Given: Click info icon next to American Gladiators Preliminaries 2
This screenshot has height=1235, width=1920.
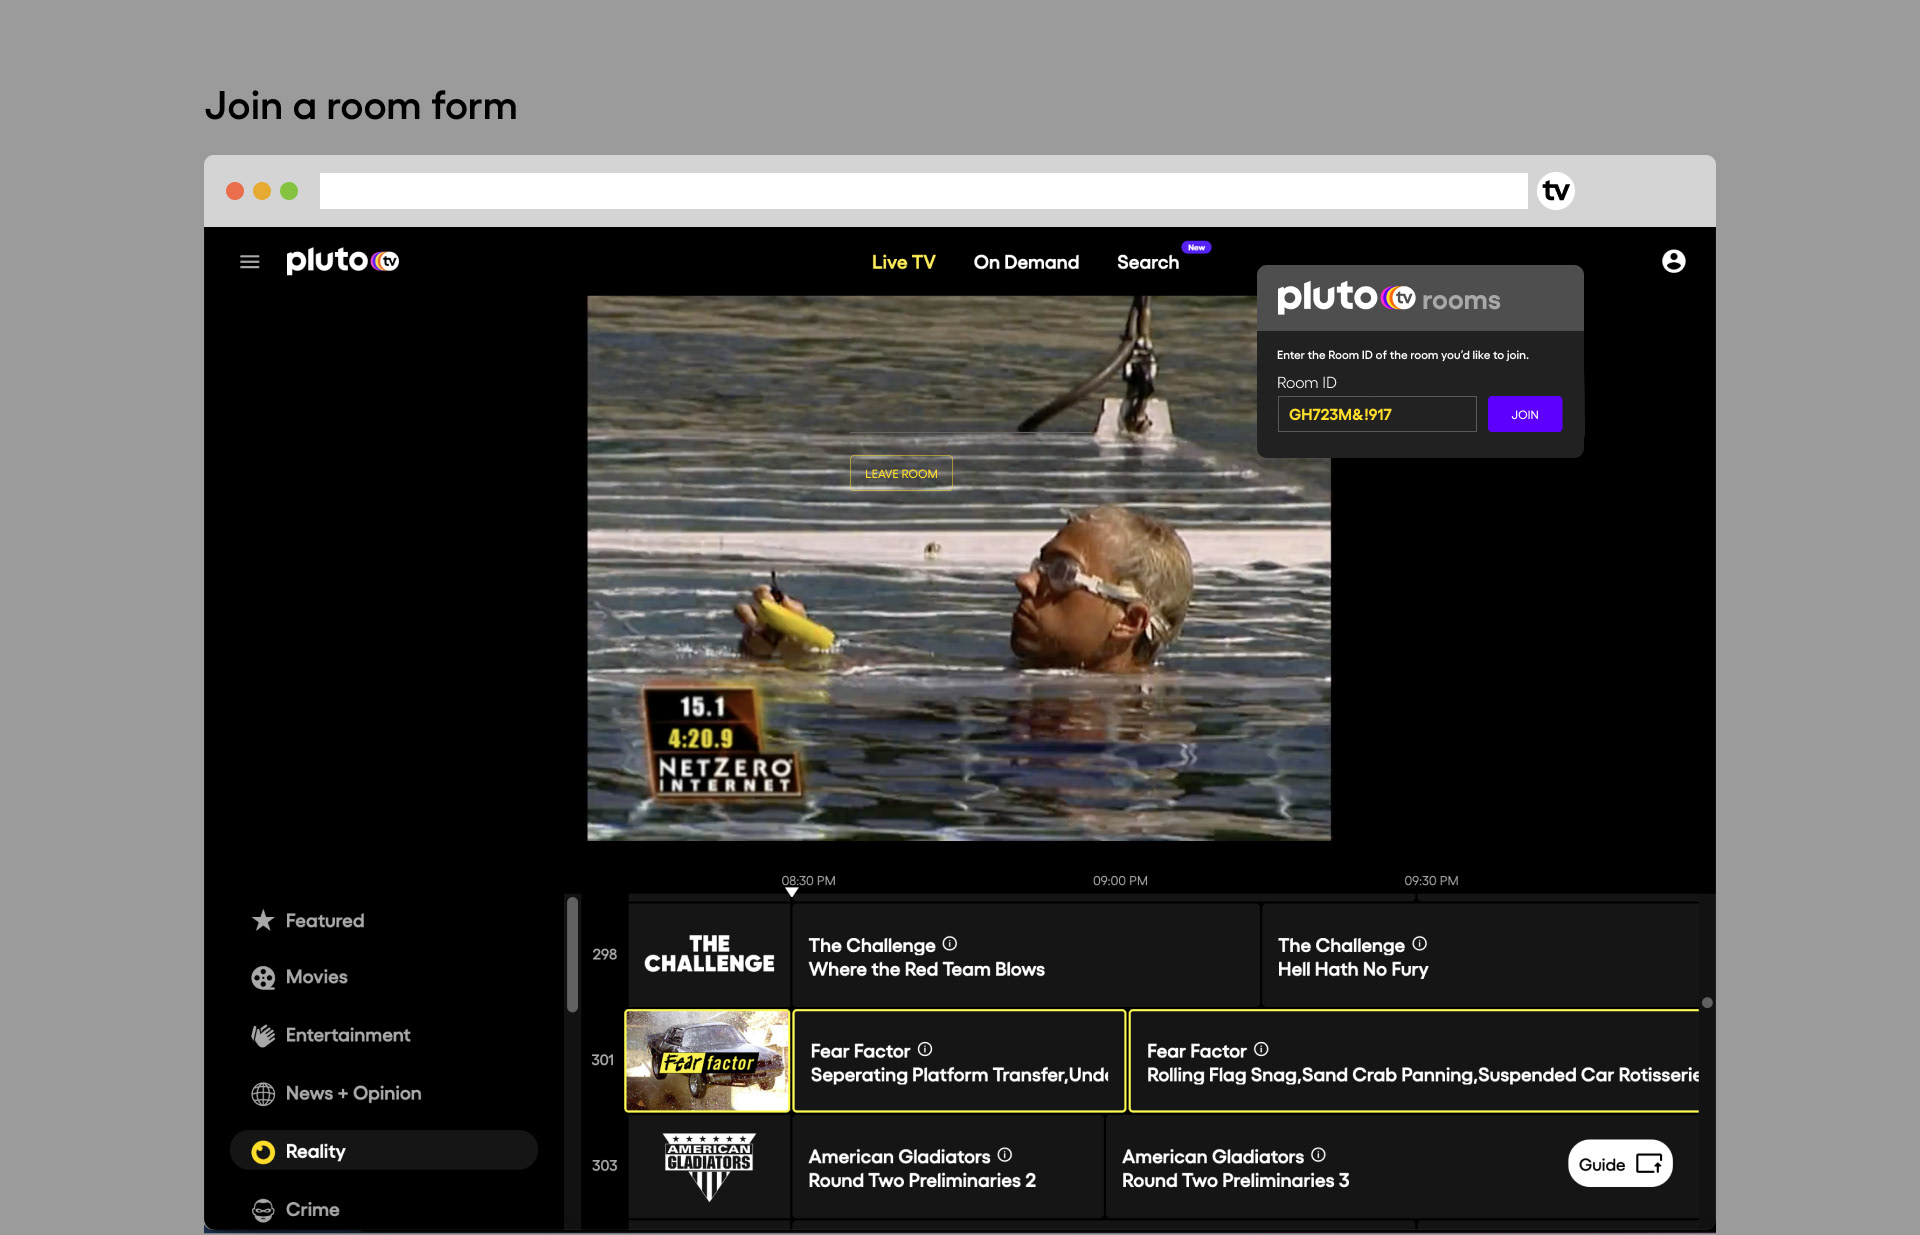Looking at the screenshot, I should (x=1005, y=1155).
